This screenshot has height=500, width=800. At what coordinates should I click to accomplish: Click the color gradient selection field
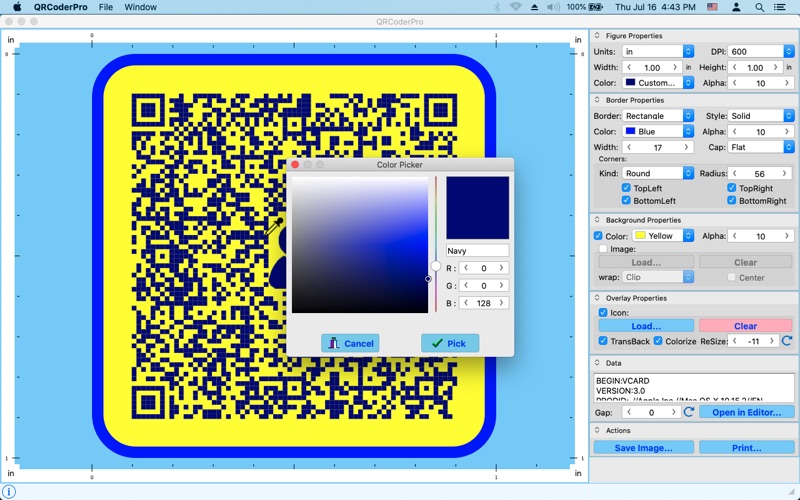point(360,244)
